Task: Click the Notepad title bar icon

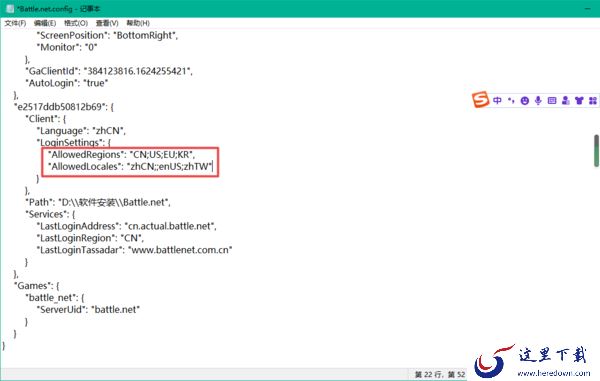Action: 10,8
